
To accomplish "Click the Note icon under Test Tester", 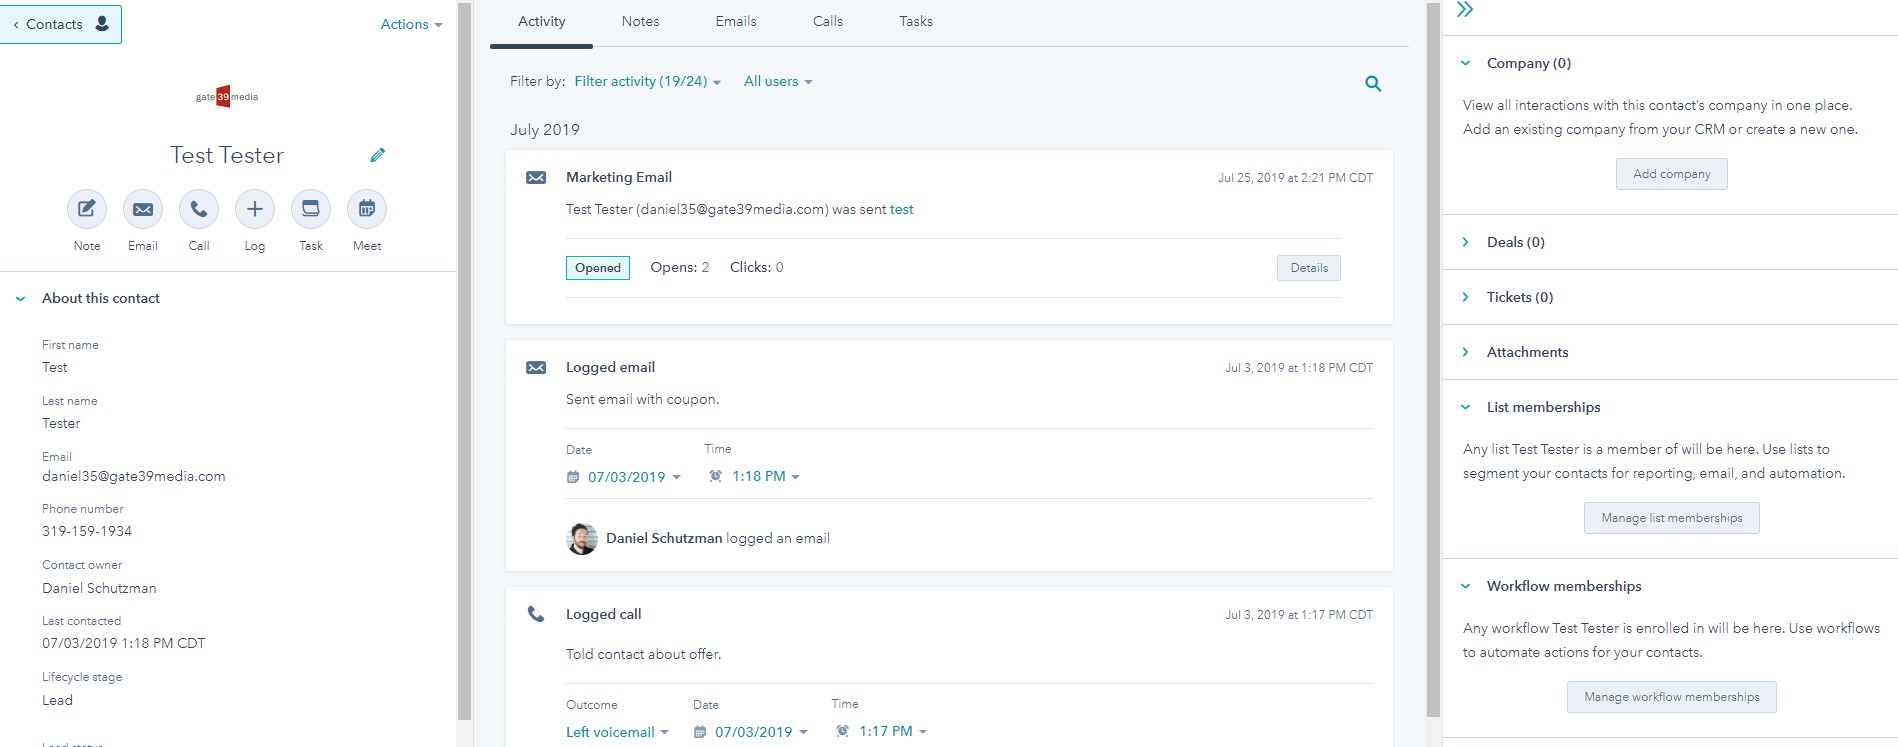I will pos(87,209).
